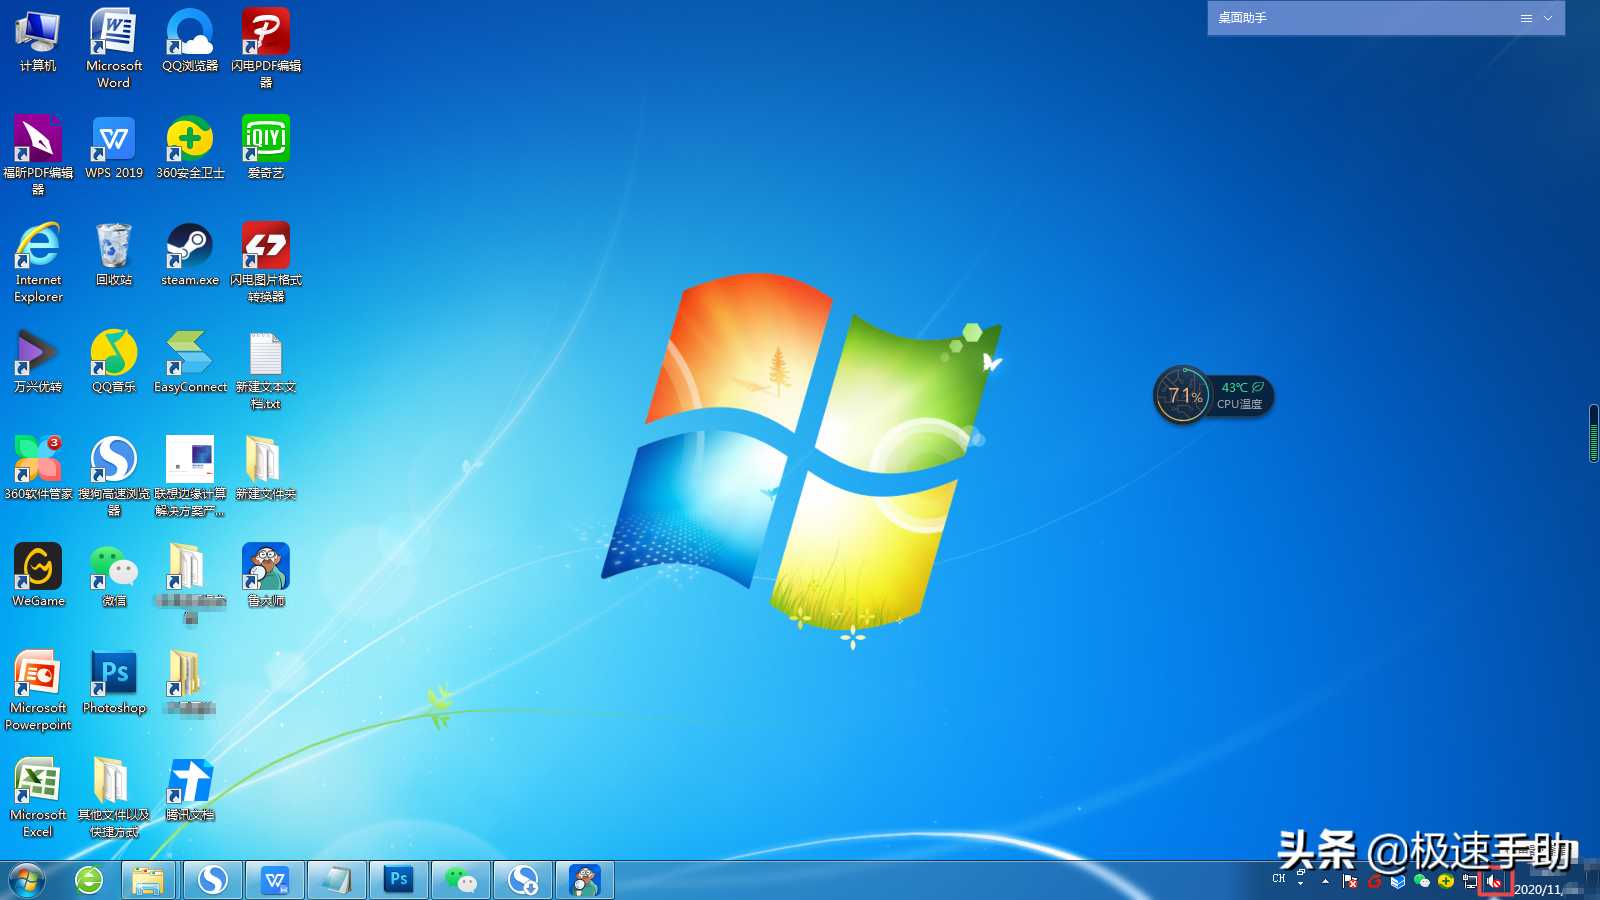Open the QQ浏览器 desktop shortcut
This screenshot has width=1600, height=900.
(x=190, y=41)
